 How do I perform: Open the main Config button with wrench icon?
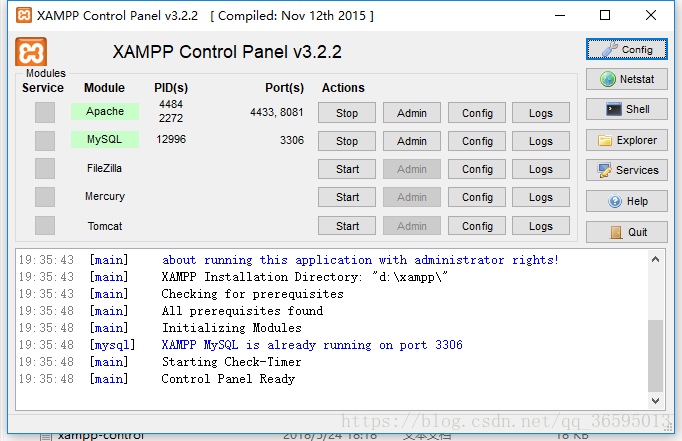point(626,49)
